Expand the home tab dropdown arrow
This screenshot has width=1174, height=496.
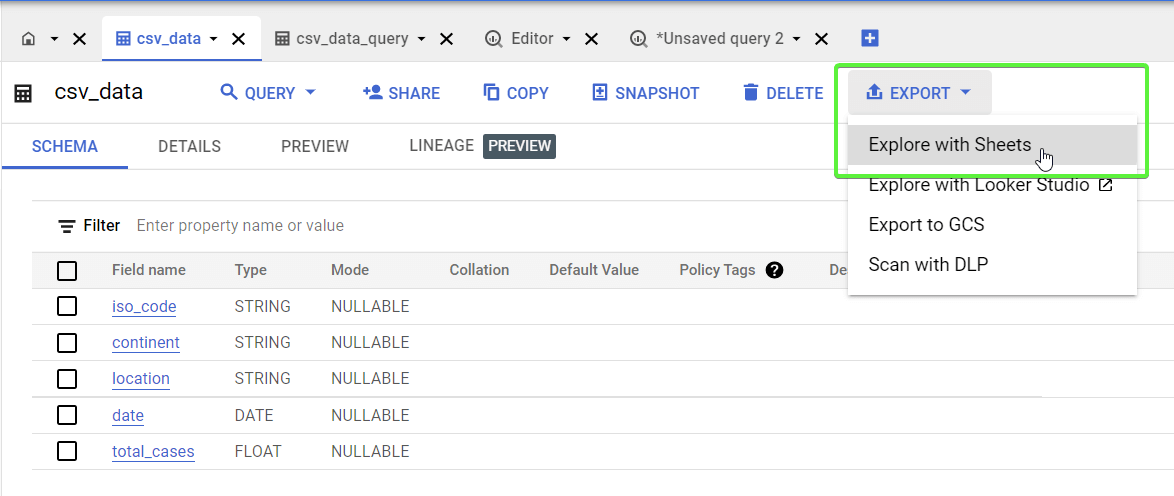pyautogui.click(x=54, y=39)
